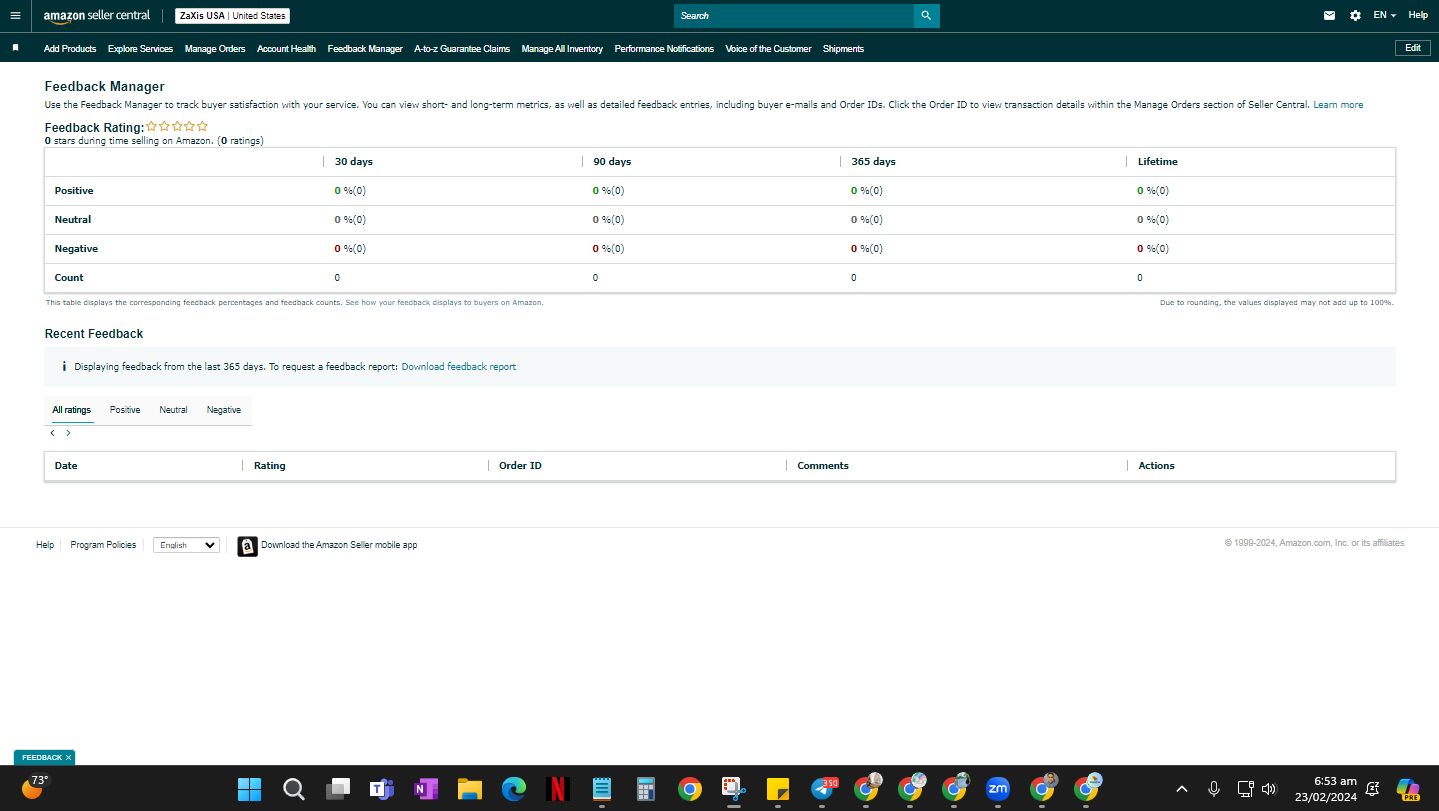Viewport: 1439px width, 811px height.
Task: Open A-to-z Guarantee Claims
Action: [462, 48]
